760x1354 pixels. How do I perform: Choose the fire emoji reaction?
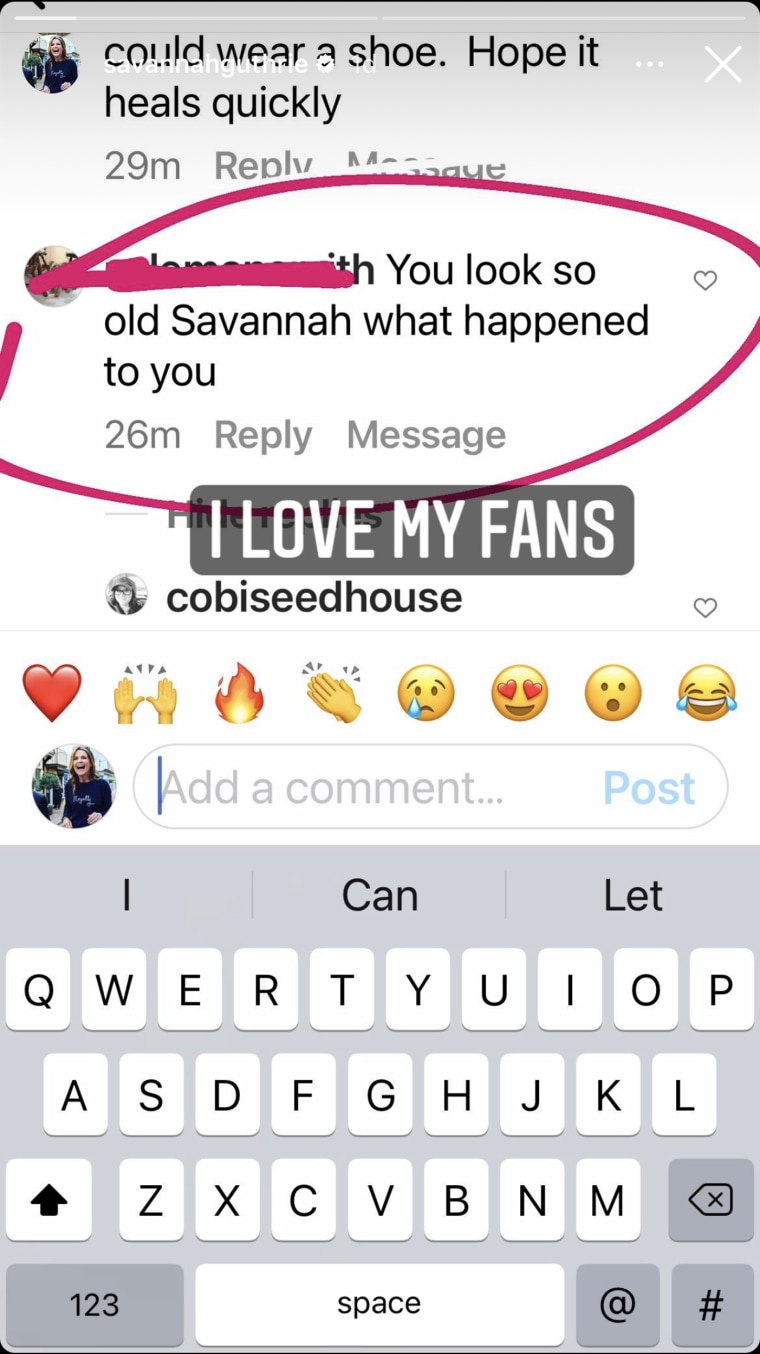(x=240, y=693)
